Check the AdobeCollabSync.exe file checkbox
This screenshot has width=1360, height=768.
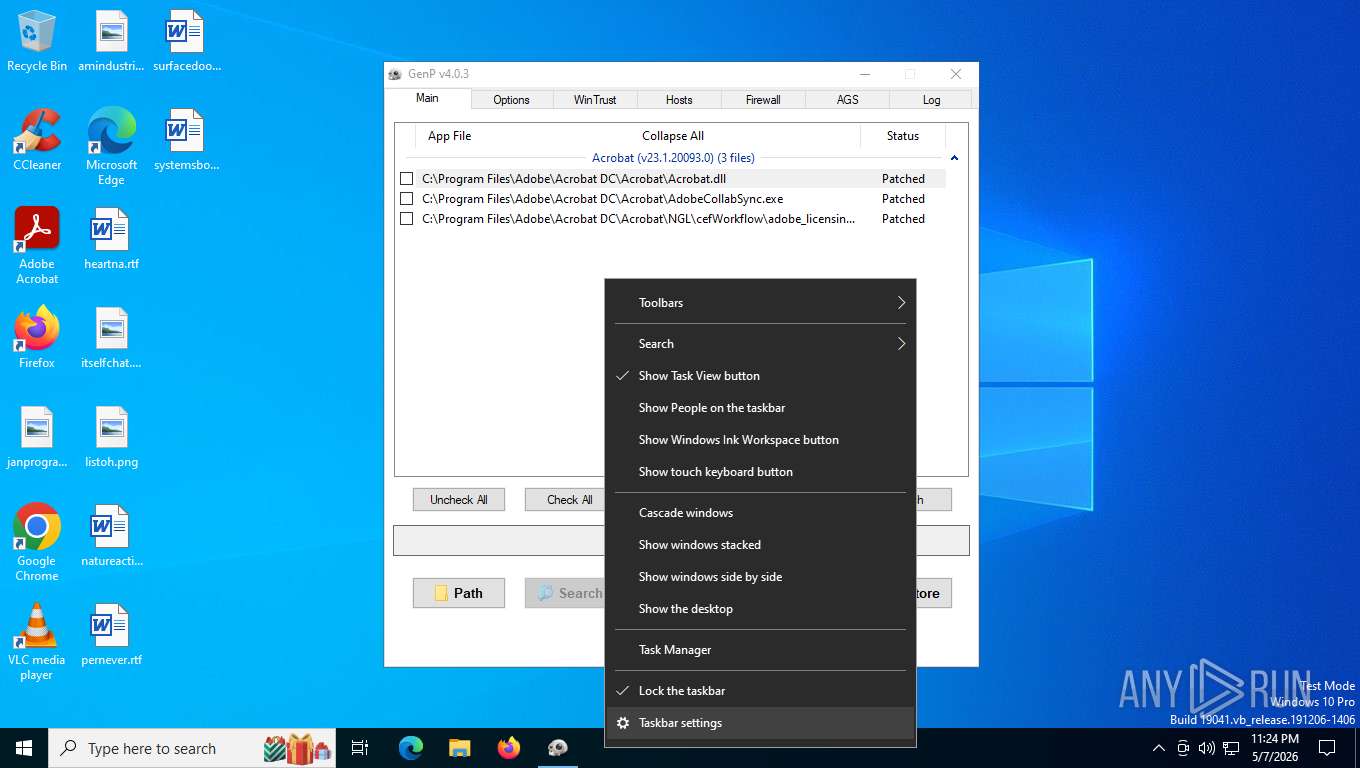(406, 199)
